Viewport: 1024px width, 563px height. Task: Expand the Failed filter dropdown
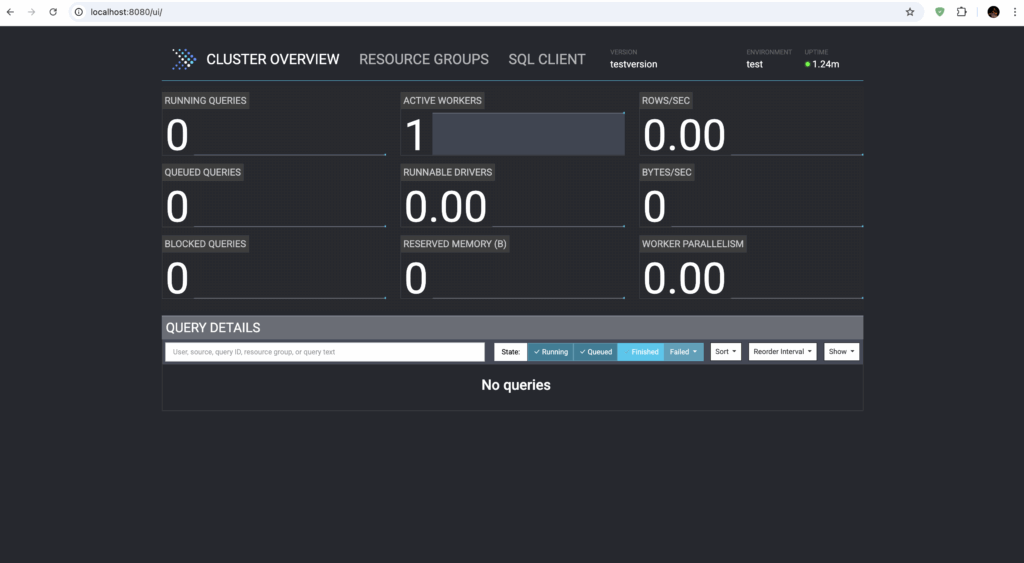click(684, 352)
